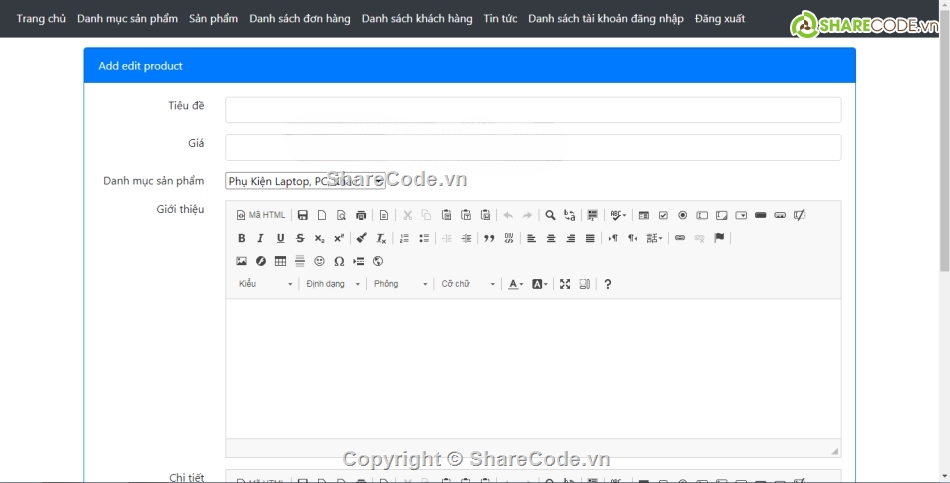Open the Set Language dropdown

pos(654,238)
